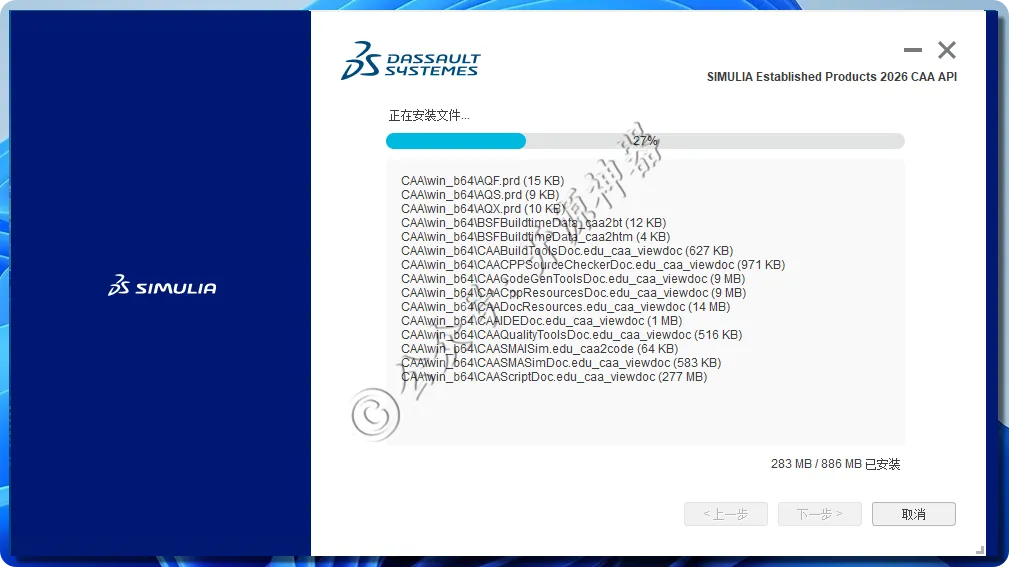The width and height of the screenshot is (1009, 567).
Task: Select the CAASMAISim.edu_caa2code (64 KB) line
Action: 539,349
